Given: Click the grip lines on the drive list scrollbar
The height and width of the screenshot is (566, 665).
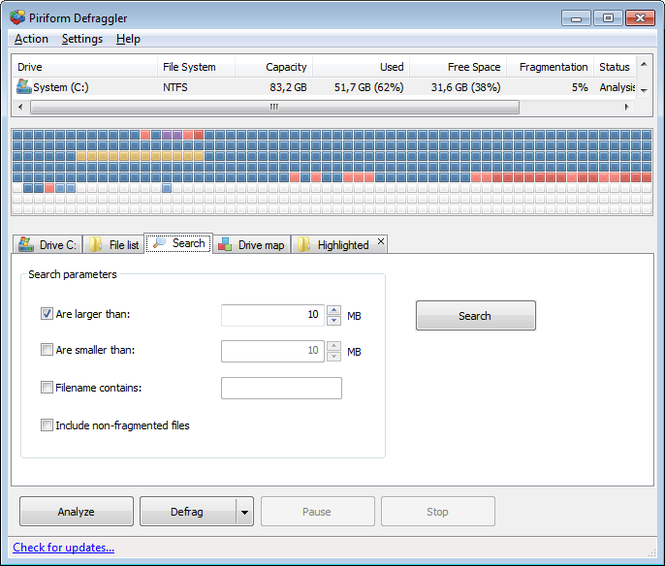Looking at the screenshot, I should tap(274, 107).
